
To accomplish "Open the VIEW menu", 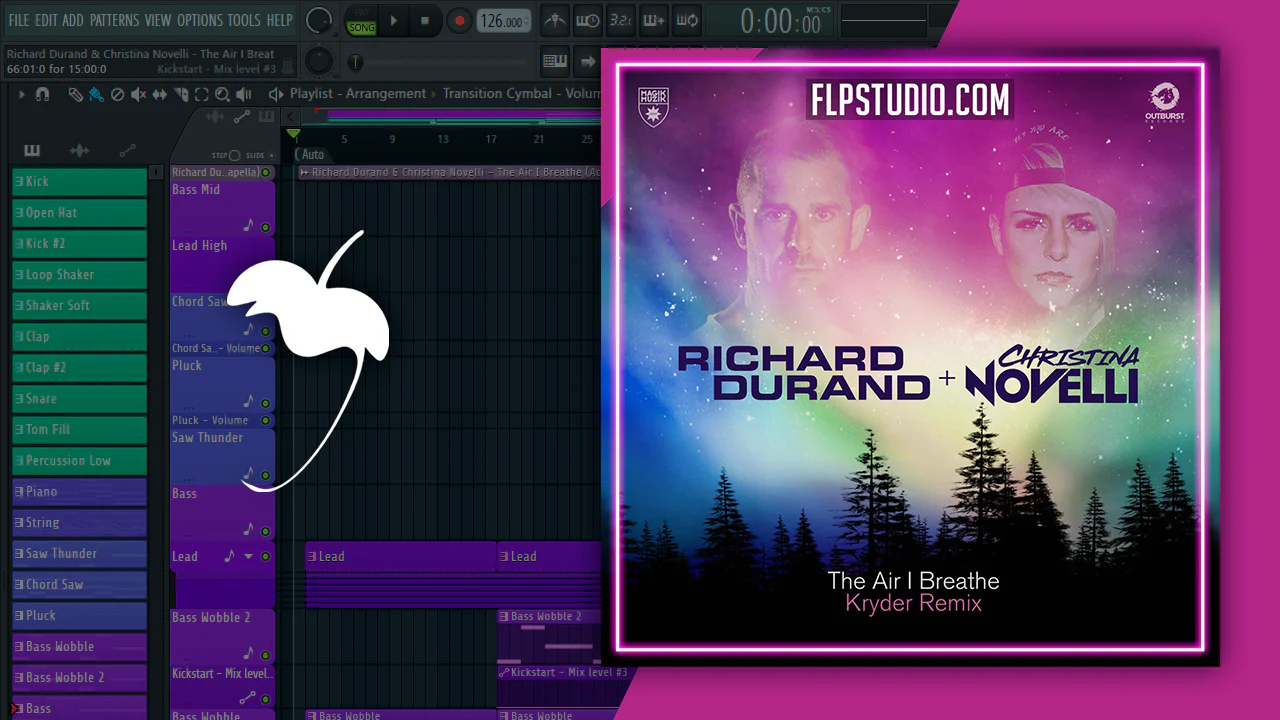I will coord(158,20).
